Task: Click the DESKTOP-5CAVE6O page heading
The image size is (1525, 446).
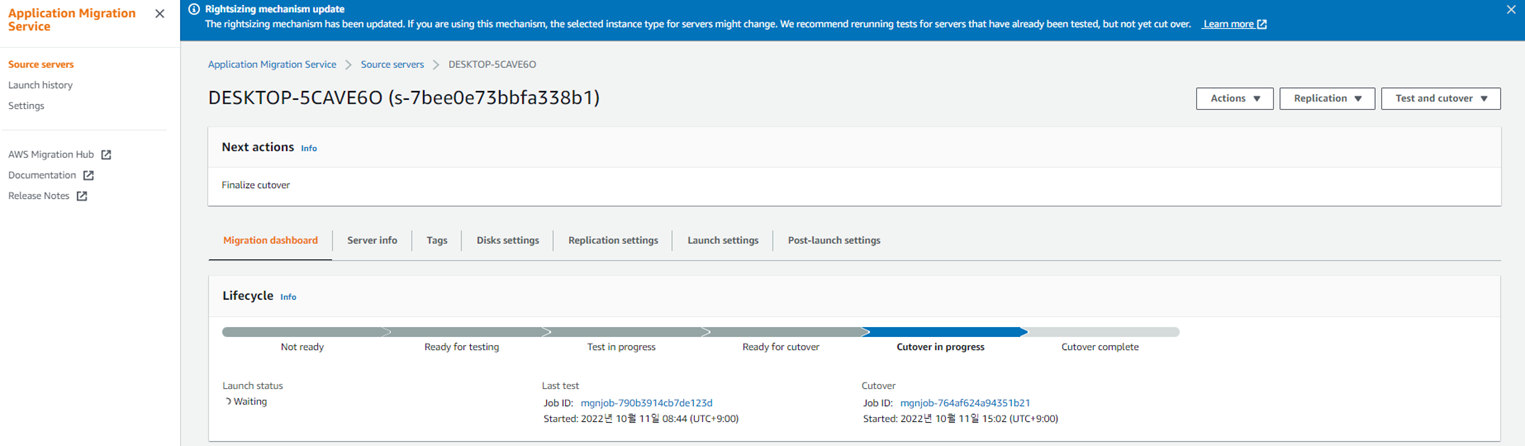Action: (x=404, y=98)
